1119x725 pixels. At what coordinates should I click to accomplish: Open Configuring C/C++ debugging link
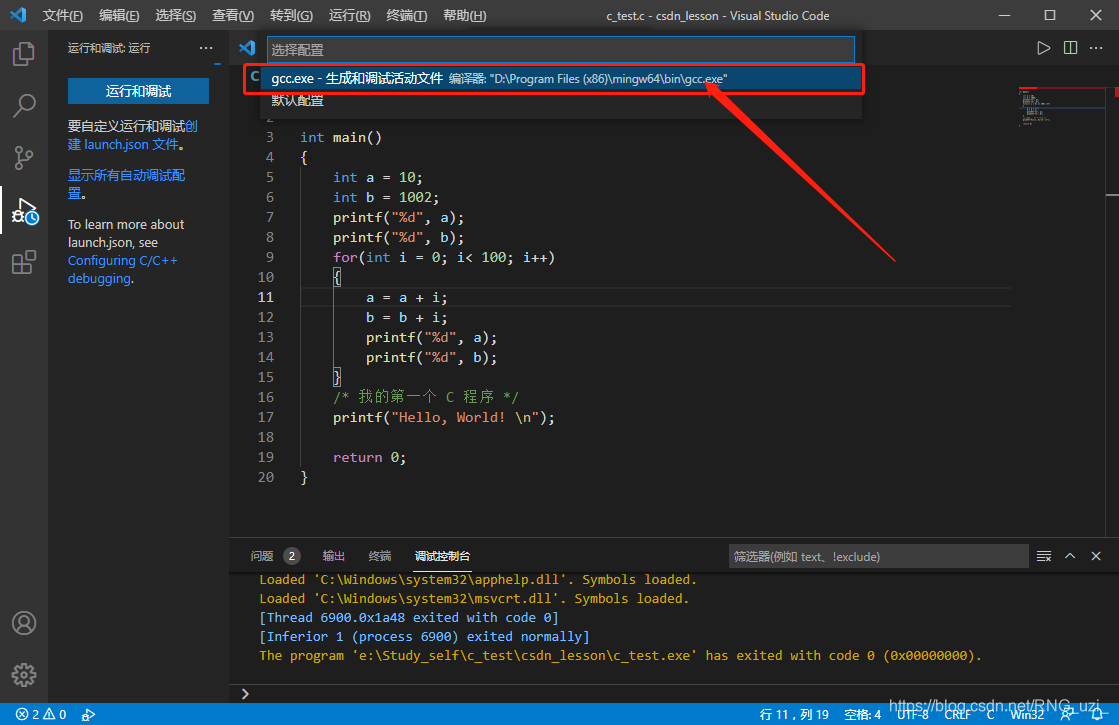pyautogui.click(x=122, y=270)
